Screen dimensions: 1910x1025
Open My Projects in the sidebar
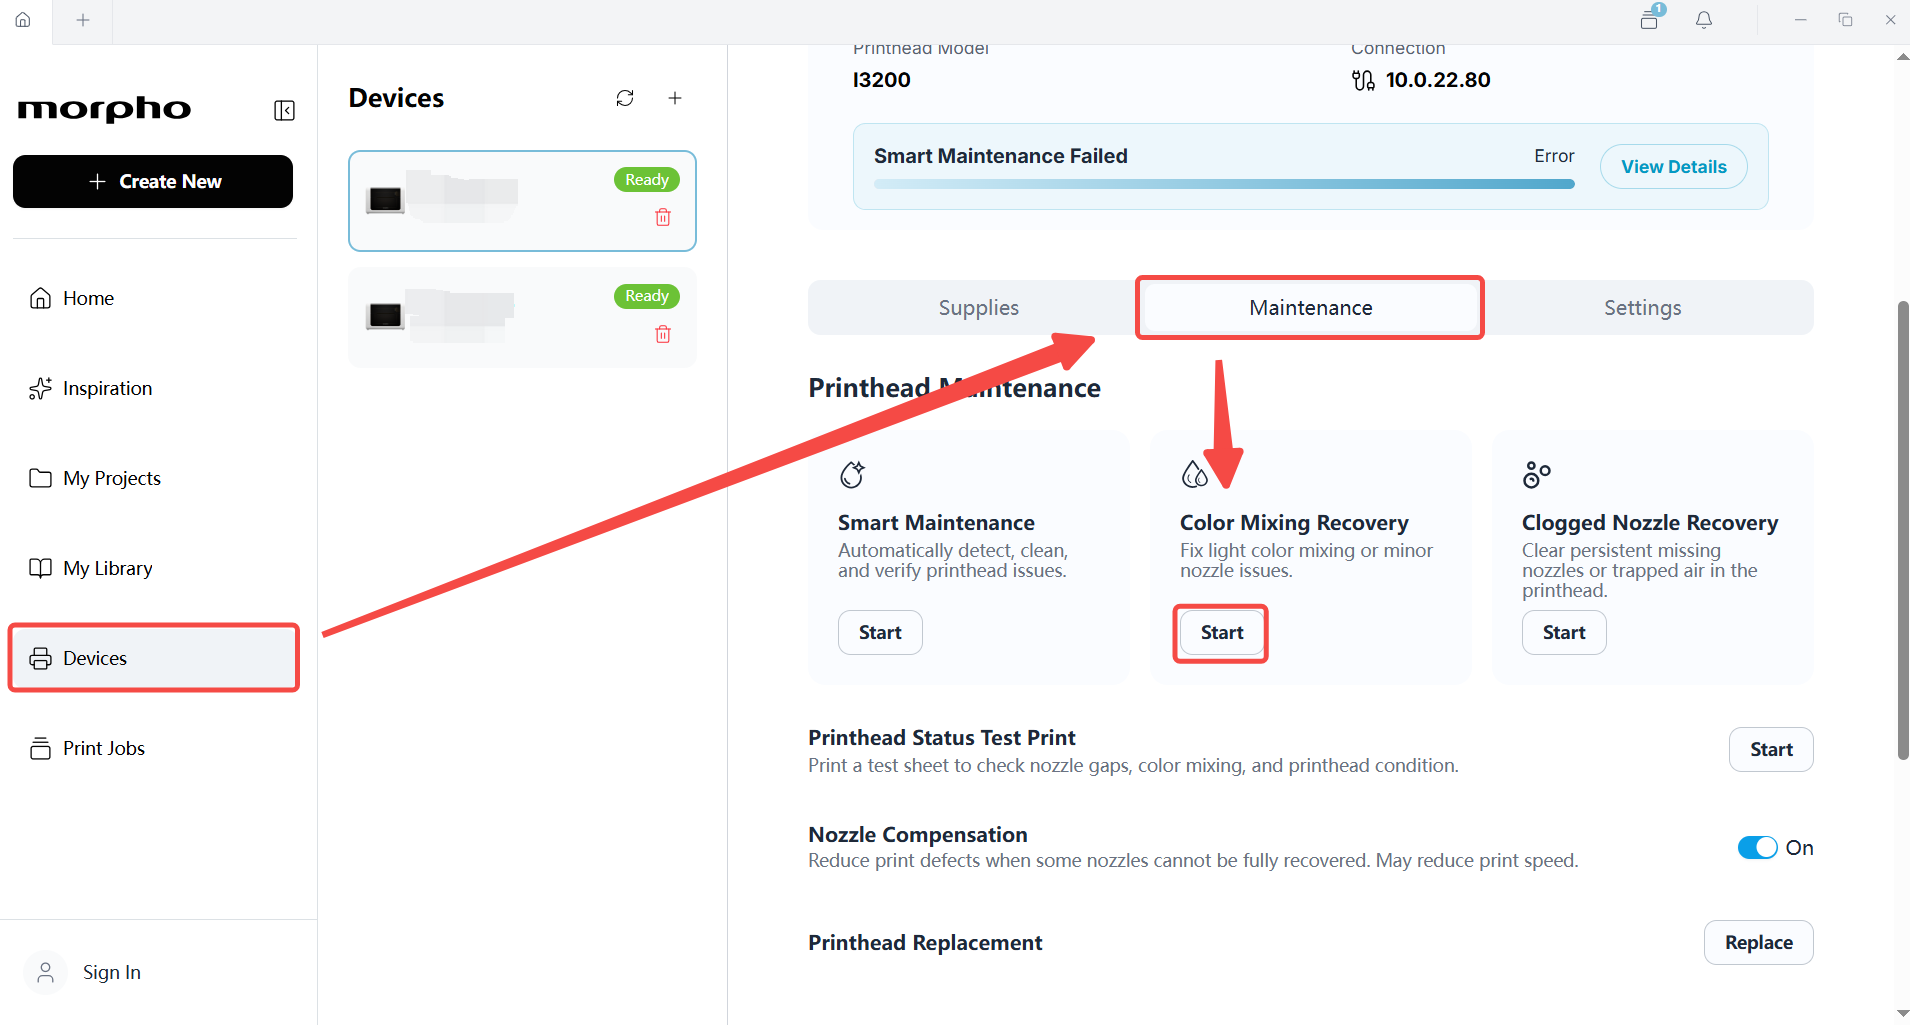pyautogui.click(x=154, y=478)
